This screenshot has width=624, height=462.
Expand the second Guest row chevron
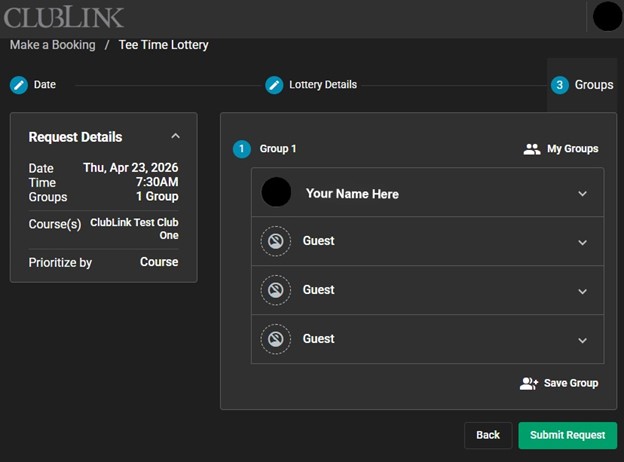coord(583,291)
